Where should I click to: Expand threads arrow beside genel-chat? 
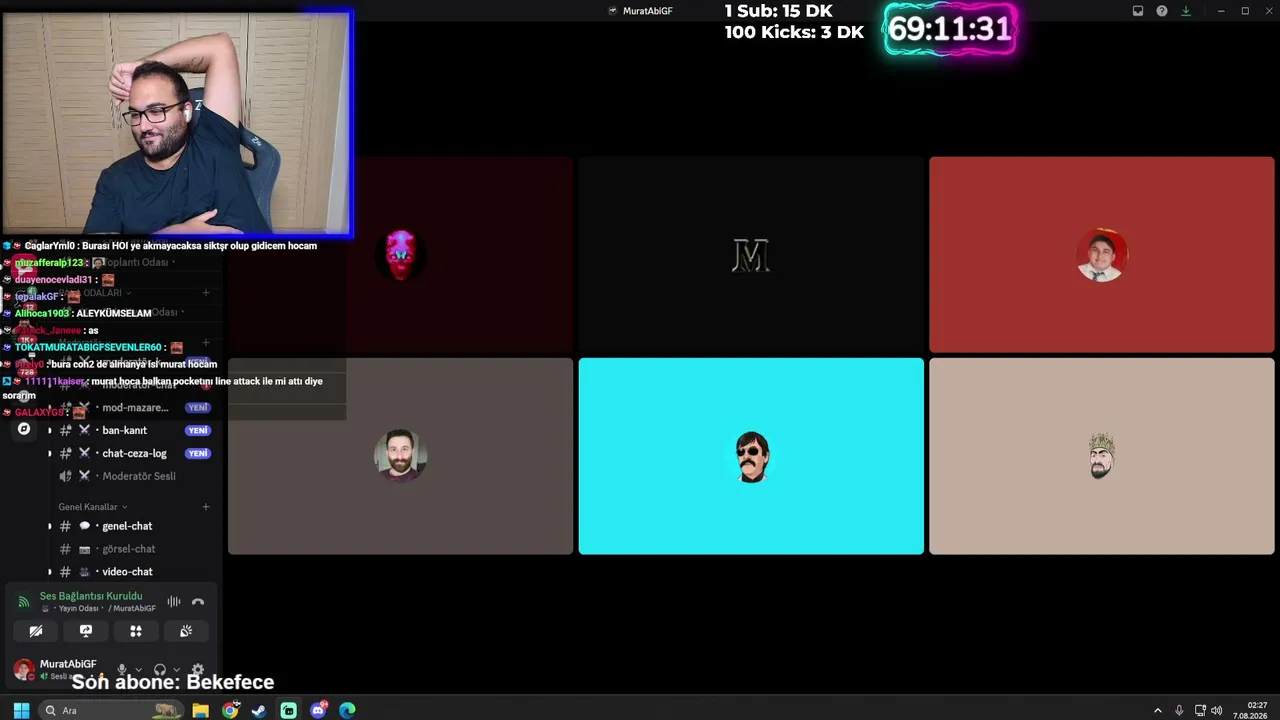[50, 526]
